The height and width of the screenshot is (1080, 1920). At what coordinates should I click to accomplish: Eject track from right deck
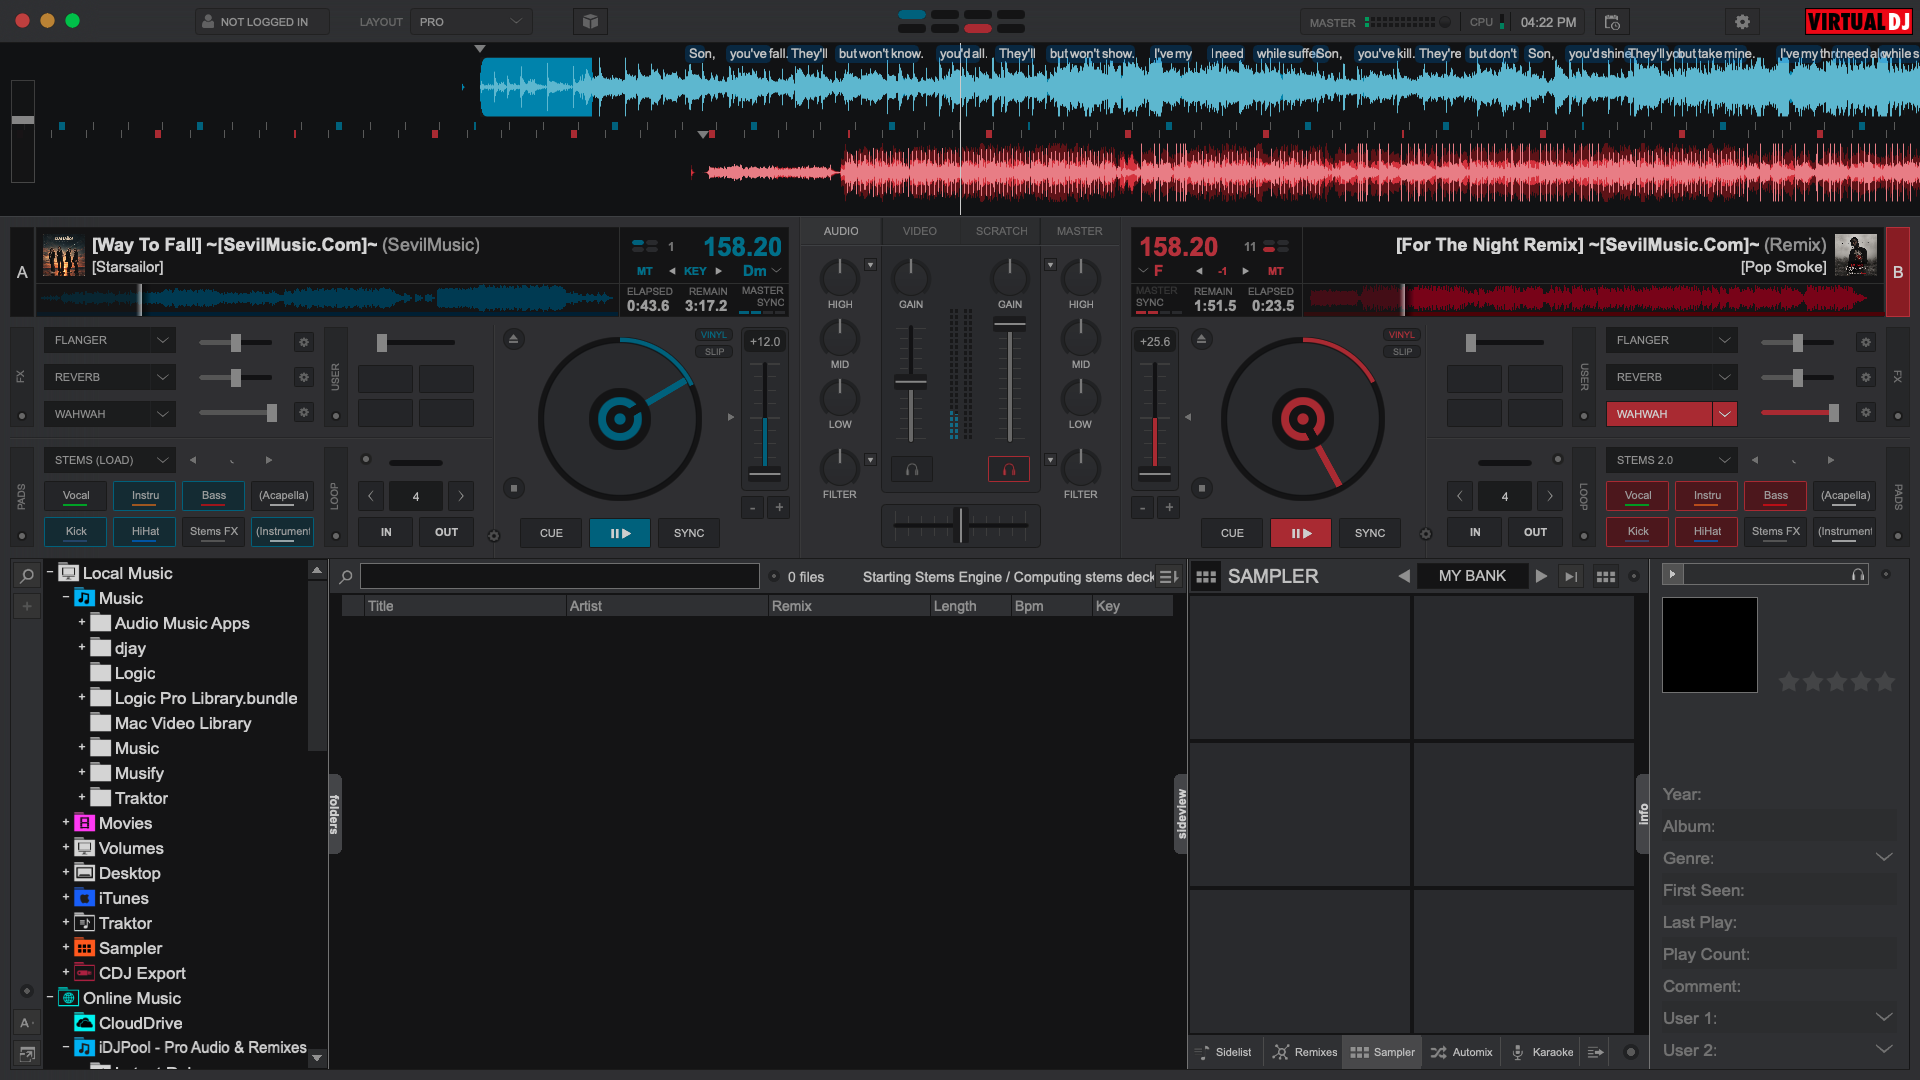coord(1202,340)
